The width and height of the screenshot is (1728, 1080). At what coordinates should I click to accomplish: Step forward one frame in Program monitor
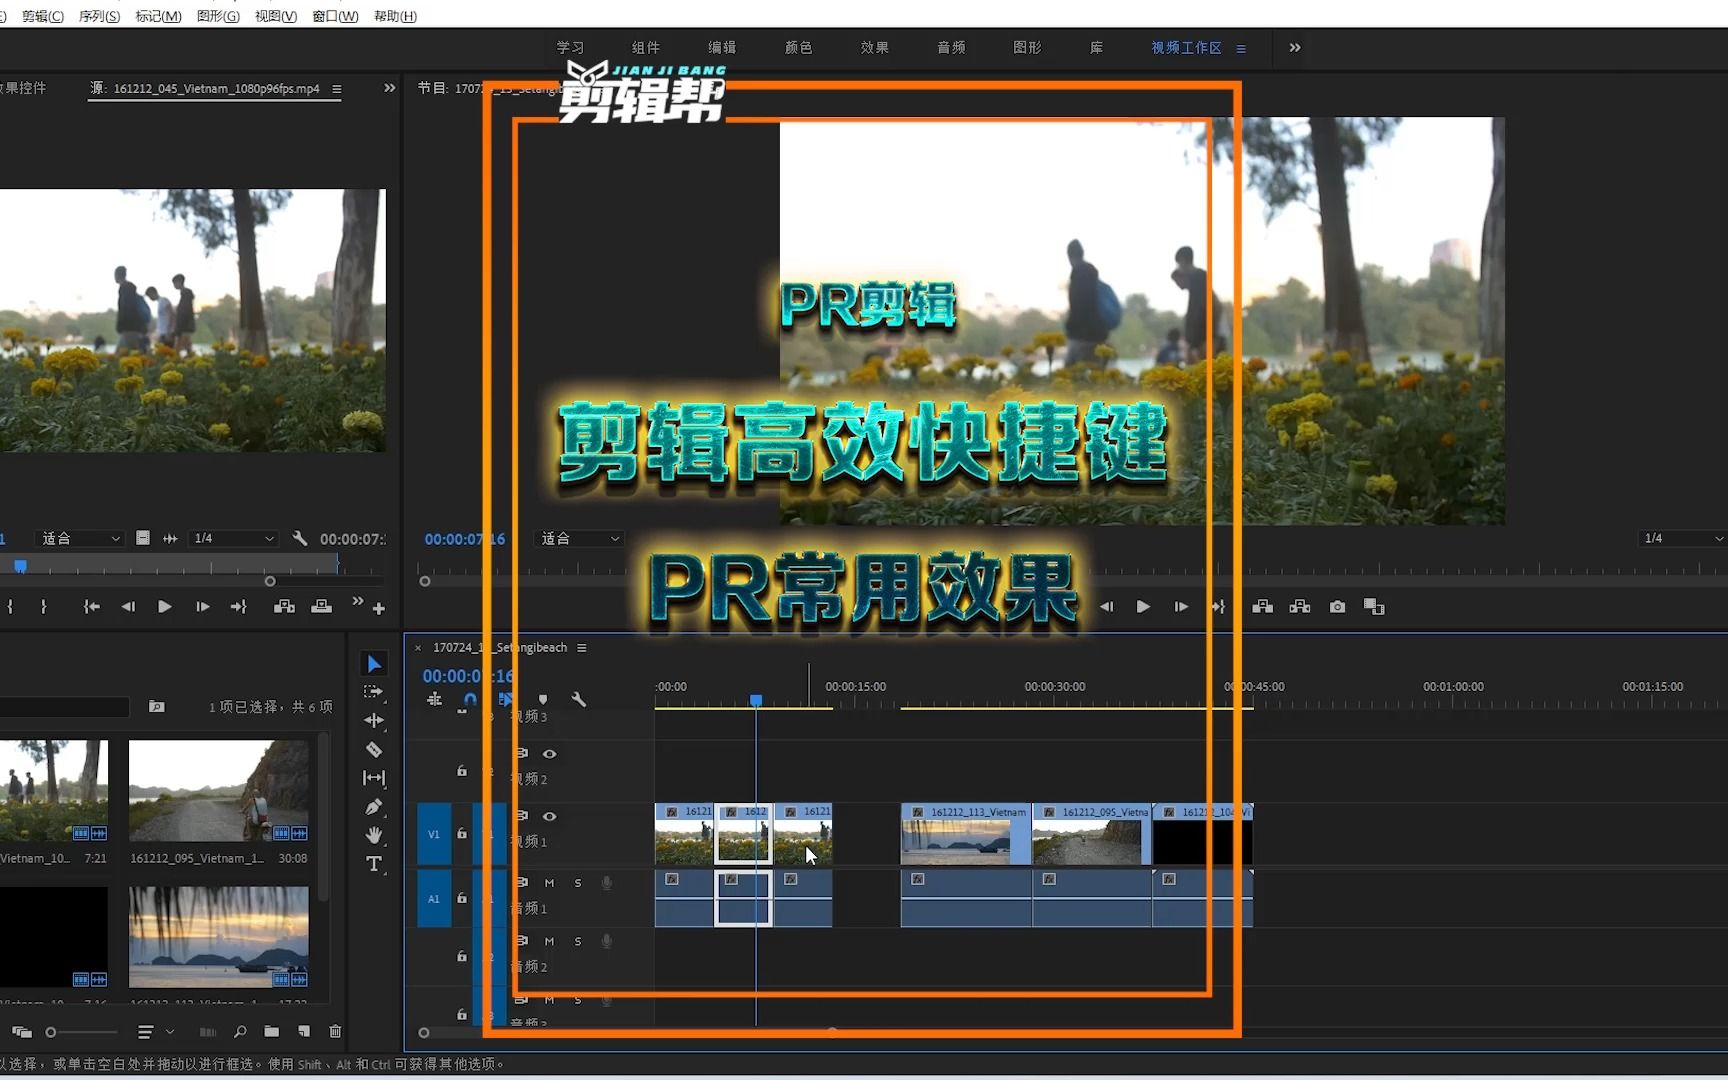(1181, 607)
